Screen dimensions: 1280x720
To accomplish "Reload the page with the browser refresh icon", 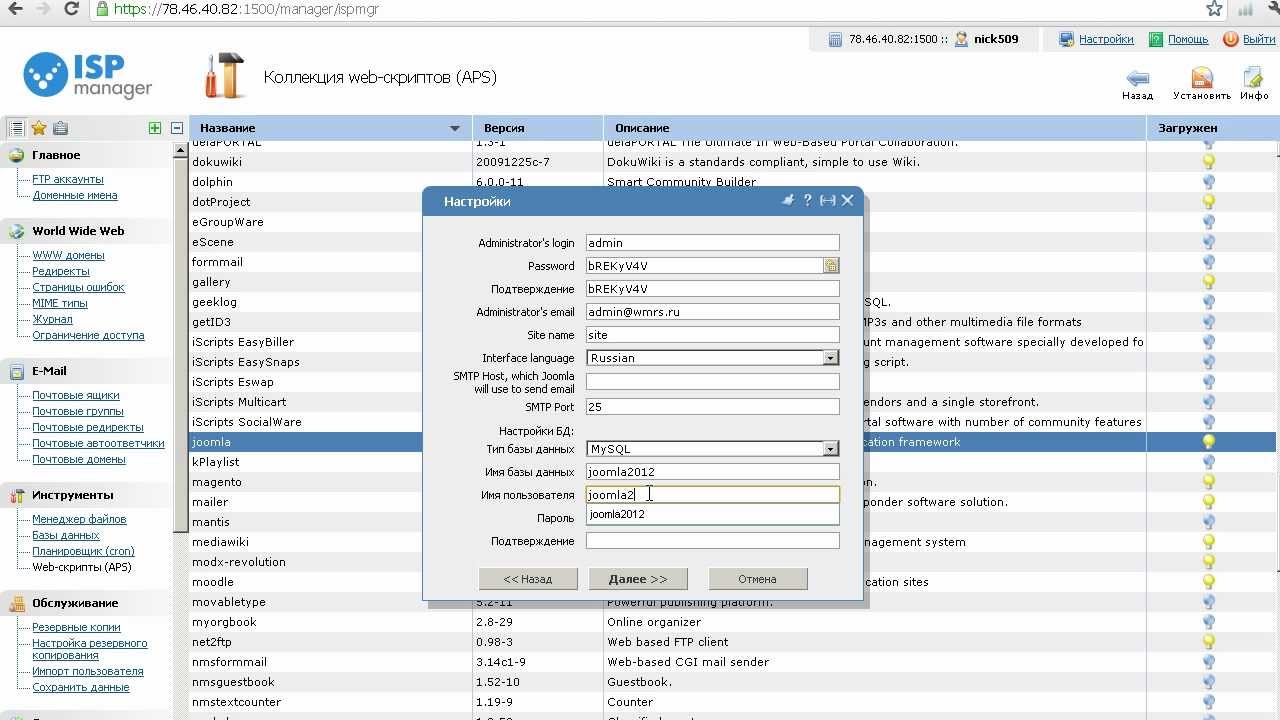I will click(72, 9).
